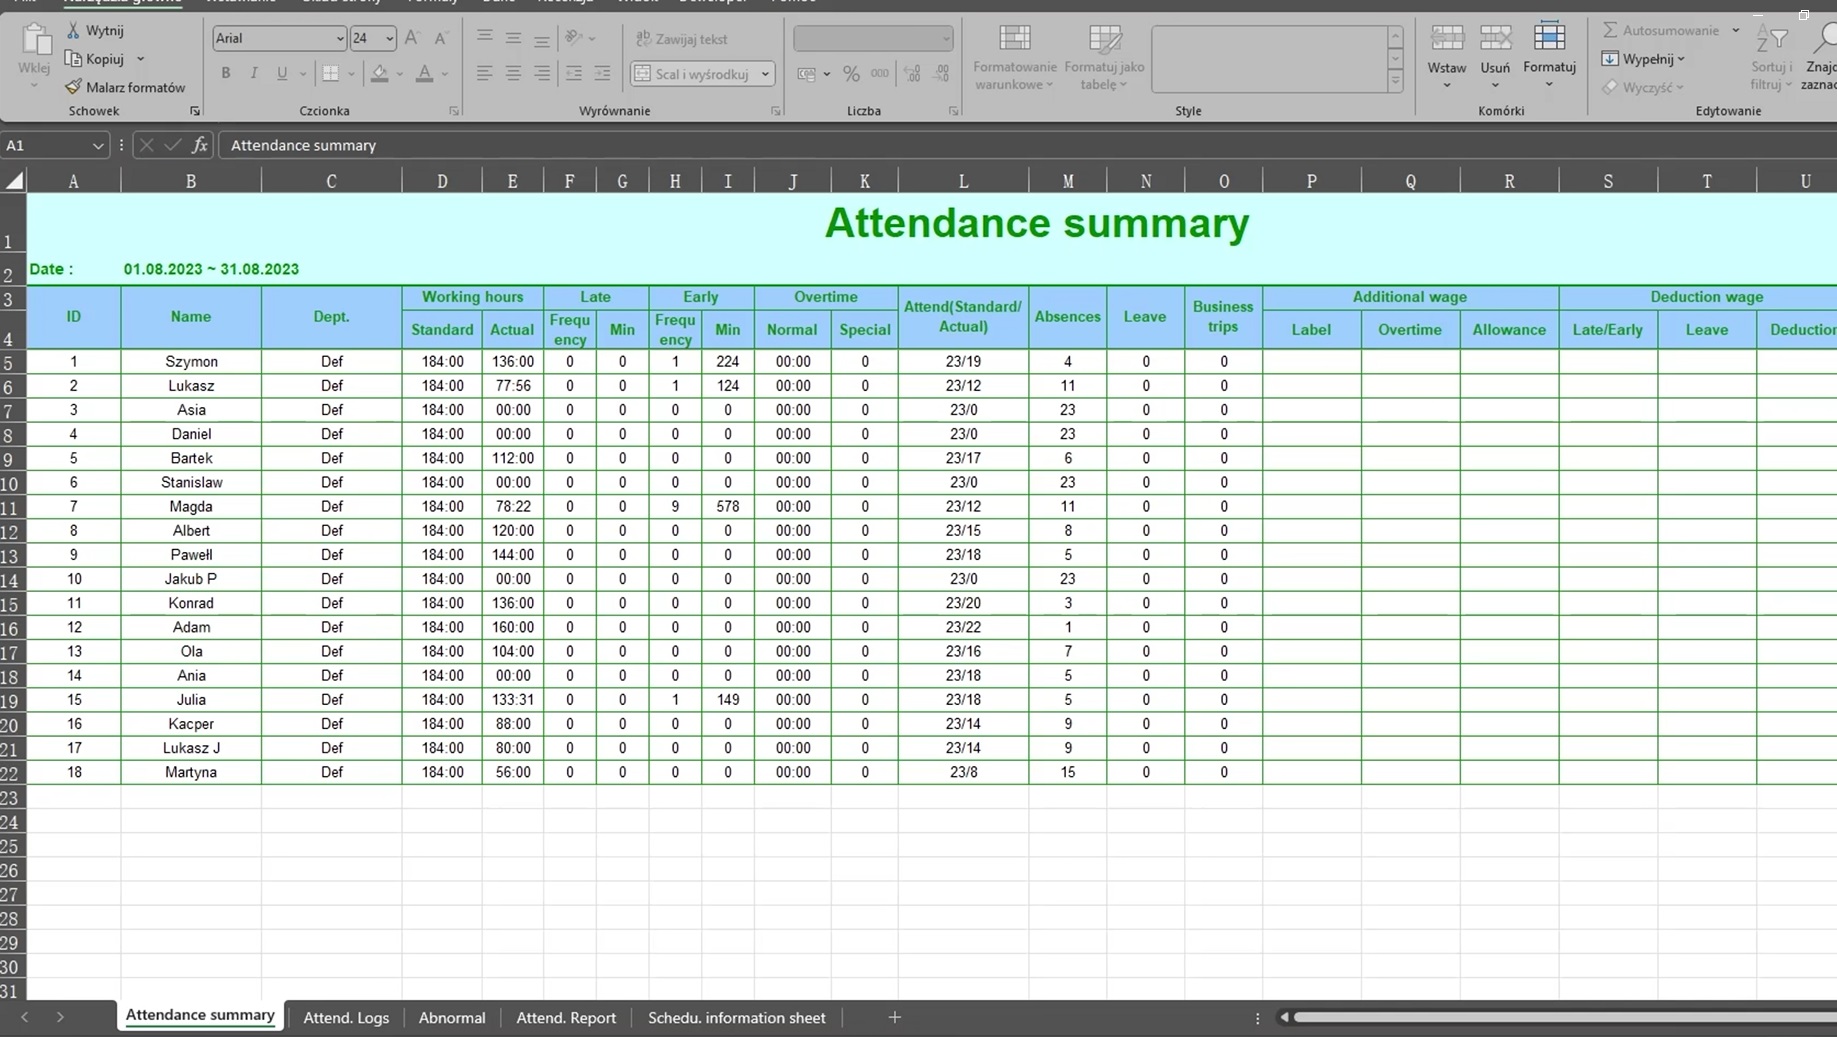Apply the comma thousands style

point(880,74)
